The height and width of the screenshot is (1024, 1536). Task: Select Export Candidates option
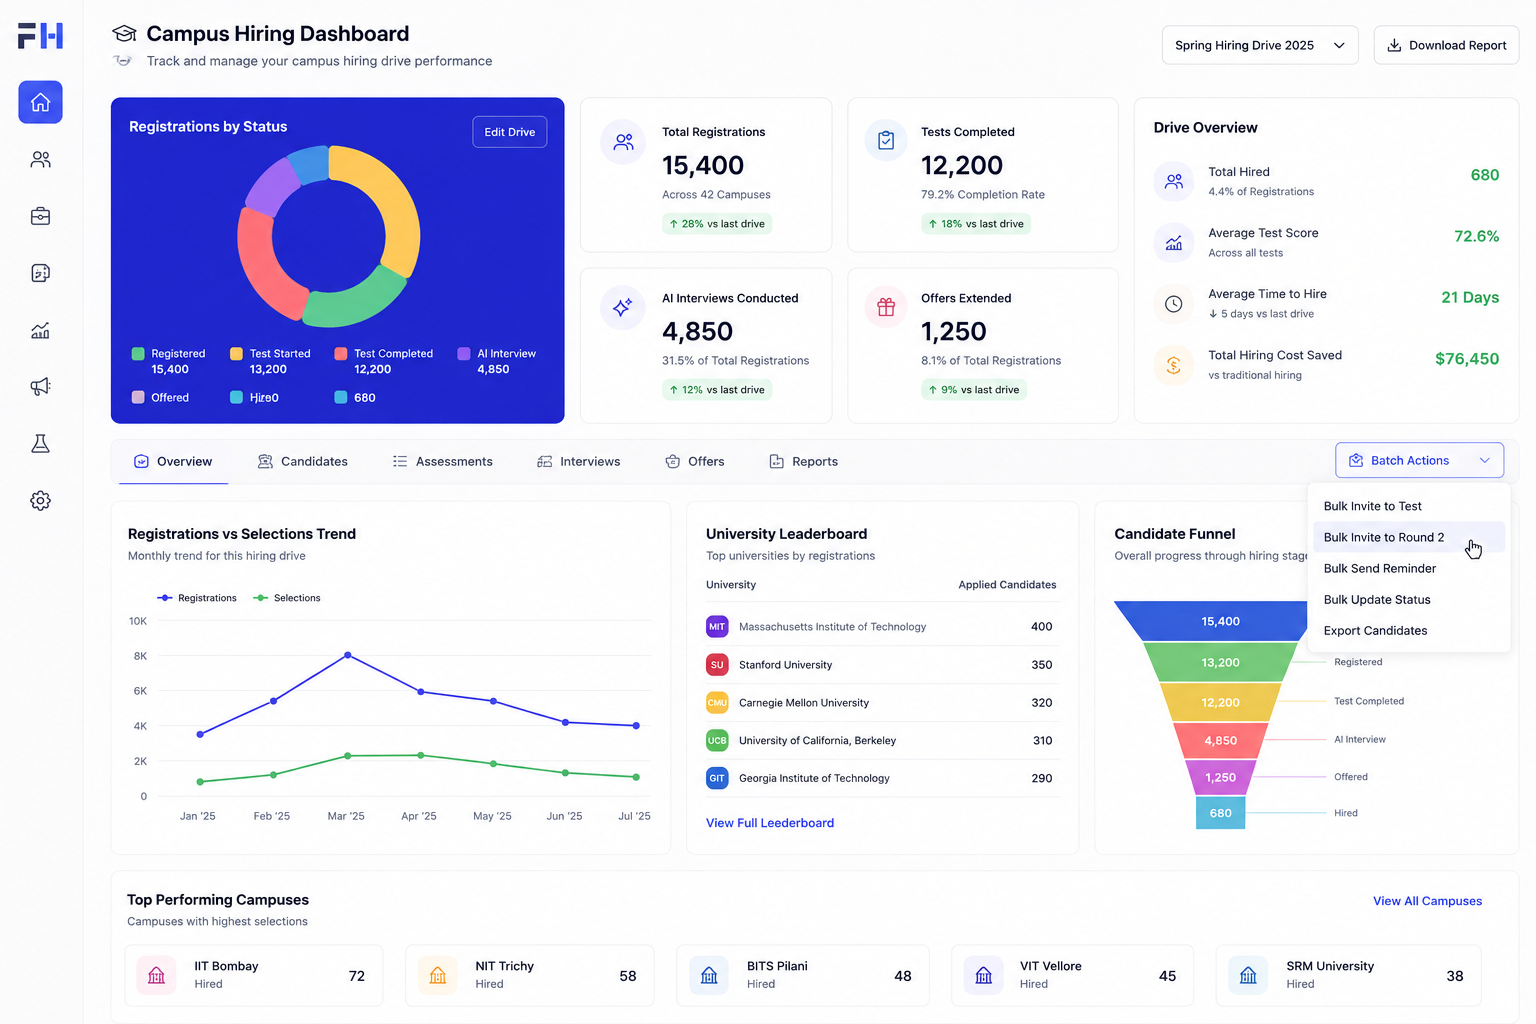tap(1408, 630)
